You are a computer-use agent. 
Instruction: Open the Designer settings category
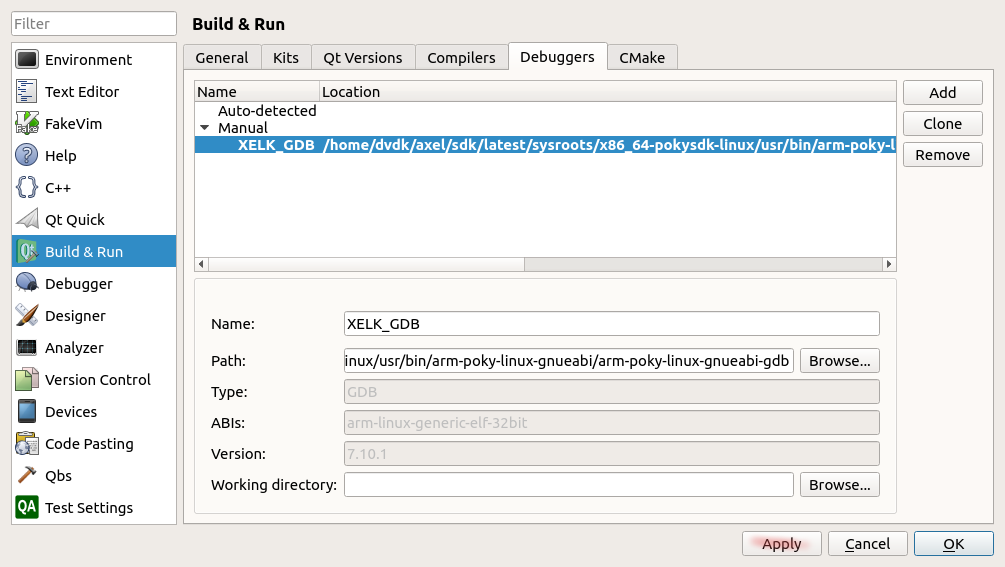pos(75,316)
